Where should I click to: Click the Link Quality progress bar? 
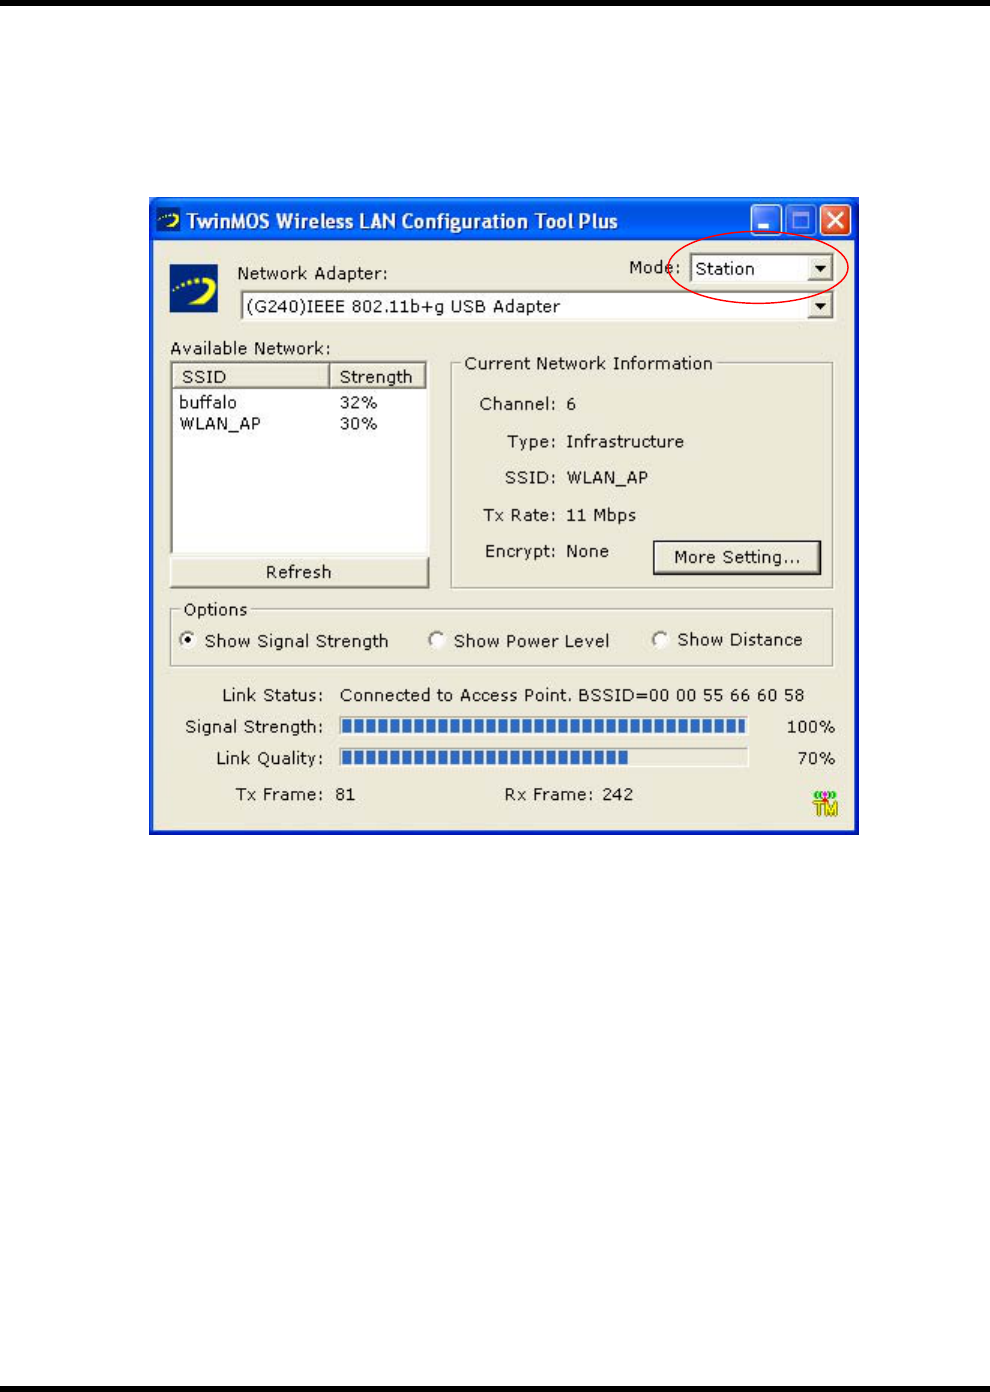[544, 757]
